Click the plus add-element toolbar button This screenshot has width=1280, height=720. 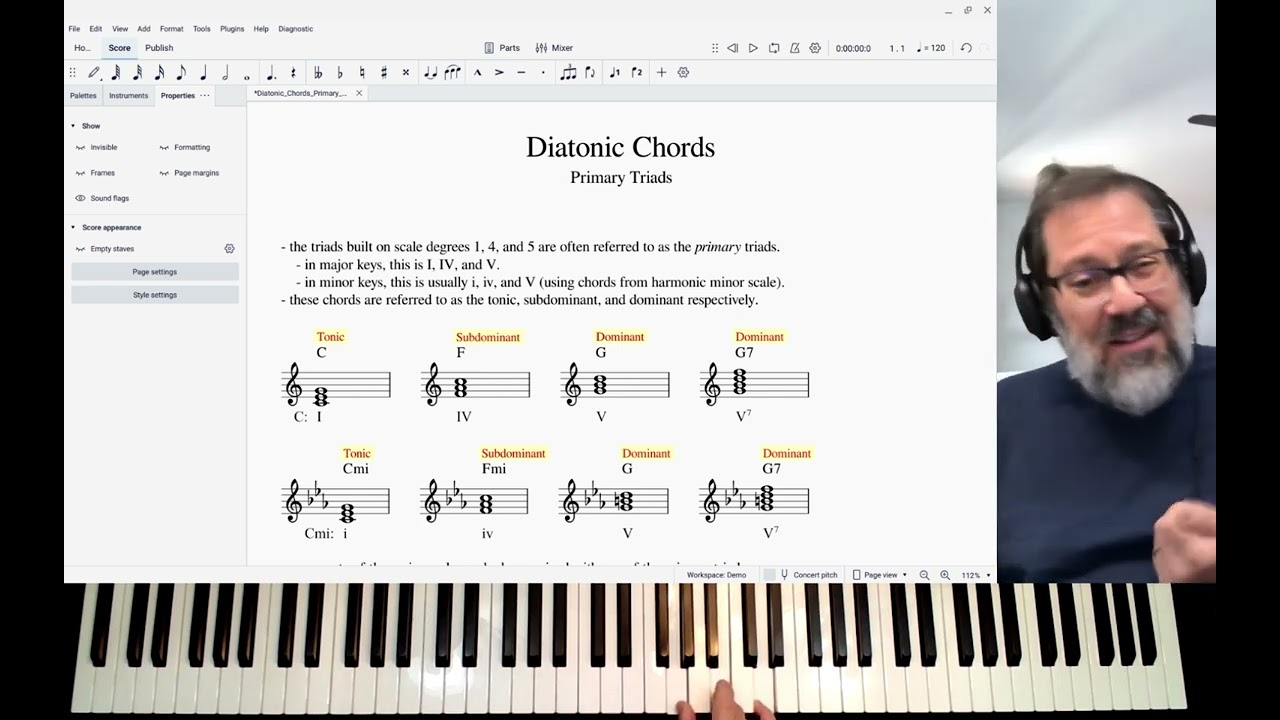tap(661, 72)
